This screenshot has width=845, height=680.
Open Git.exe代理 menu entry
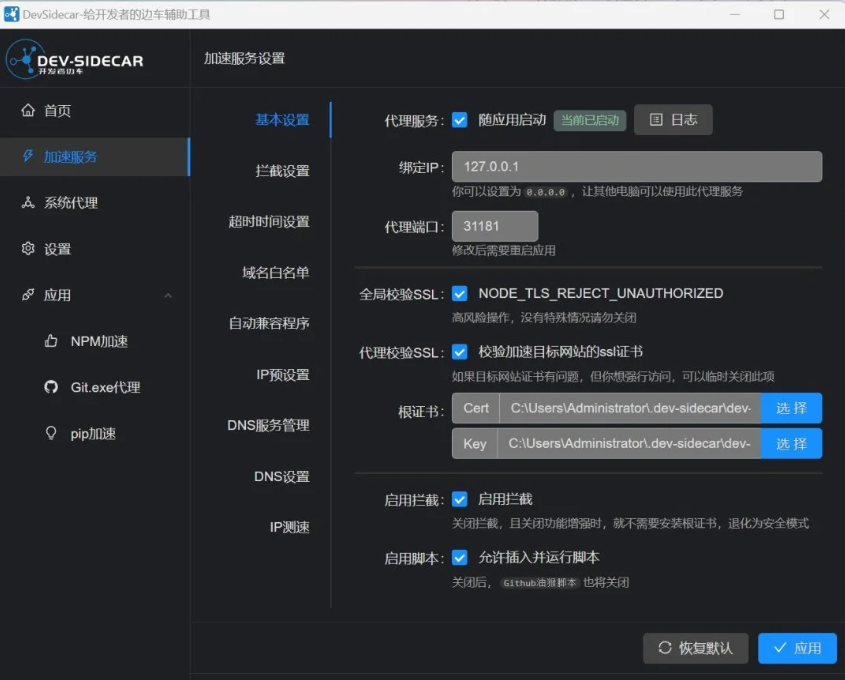click(95, 387)
